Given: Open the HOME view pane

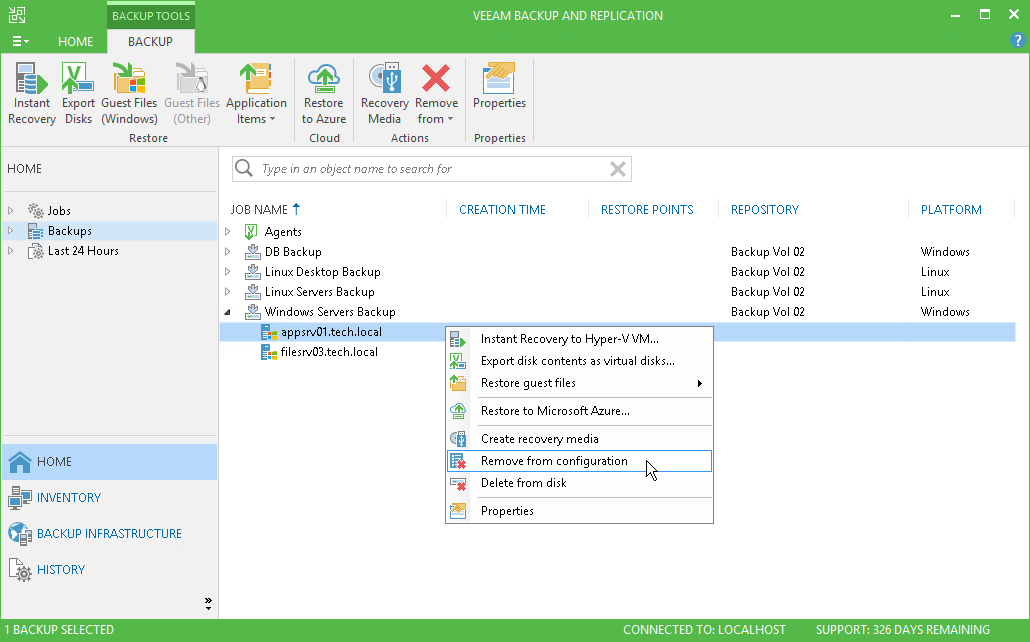Looking at the screenshot, I should pos(109,461).
